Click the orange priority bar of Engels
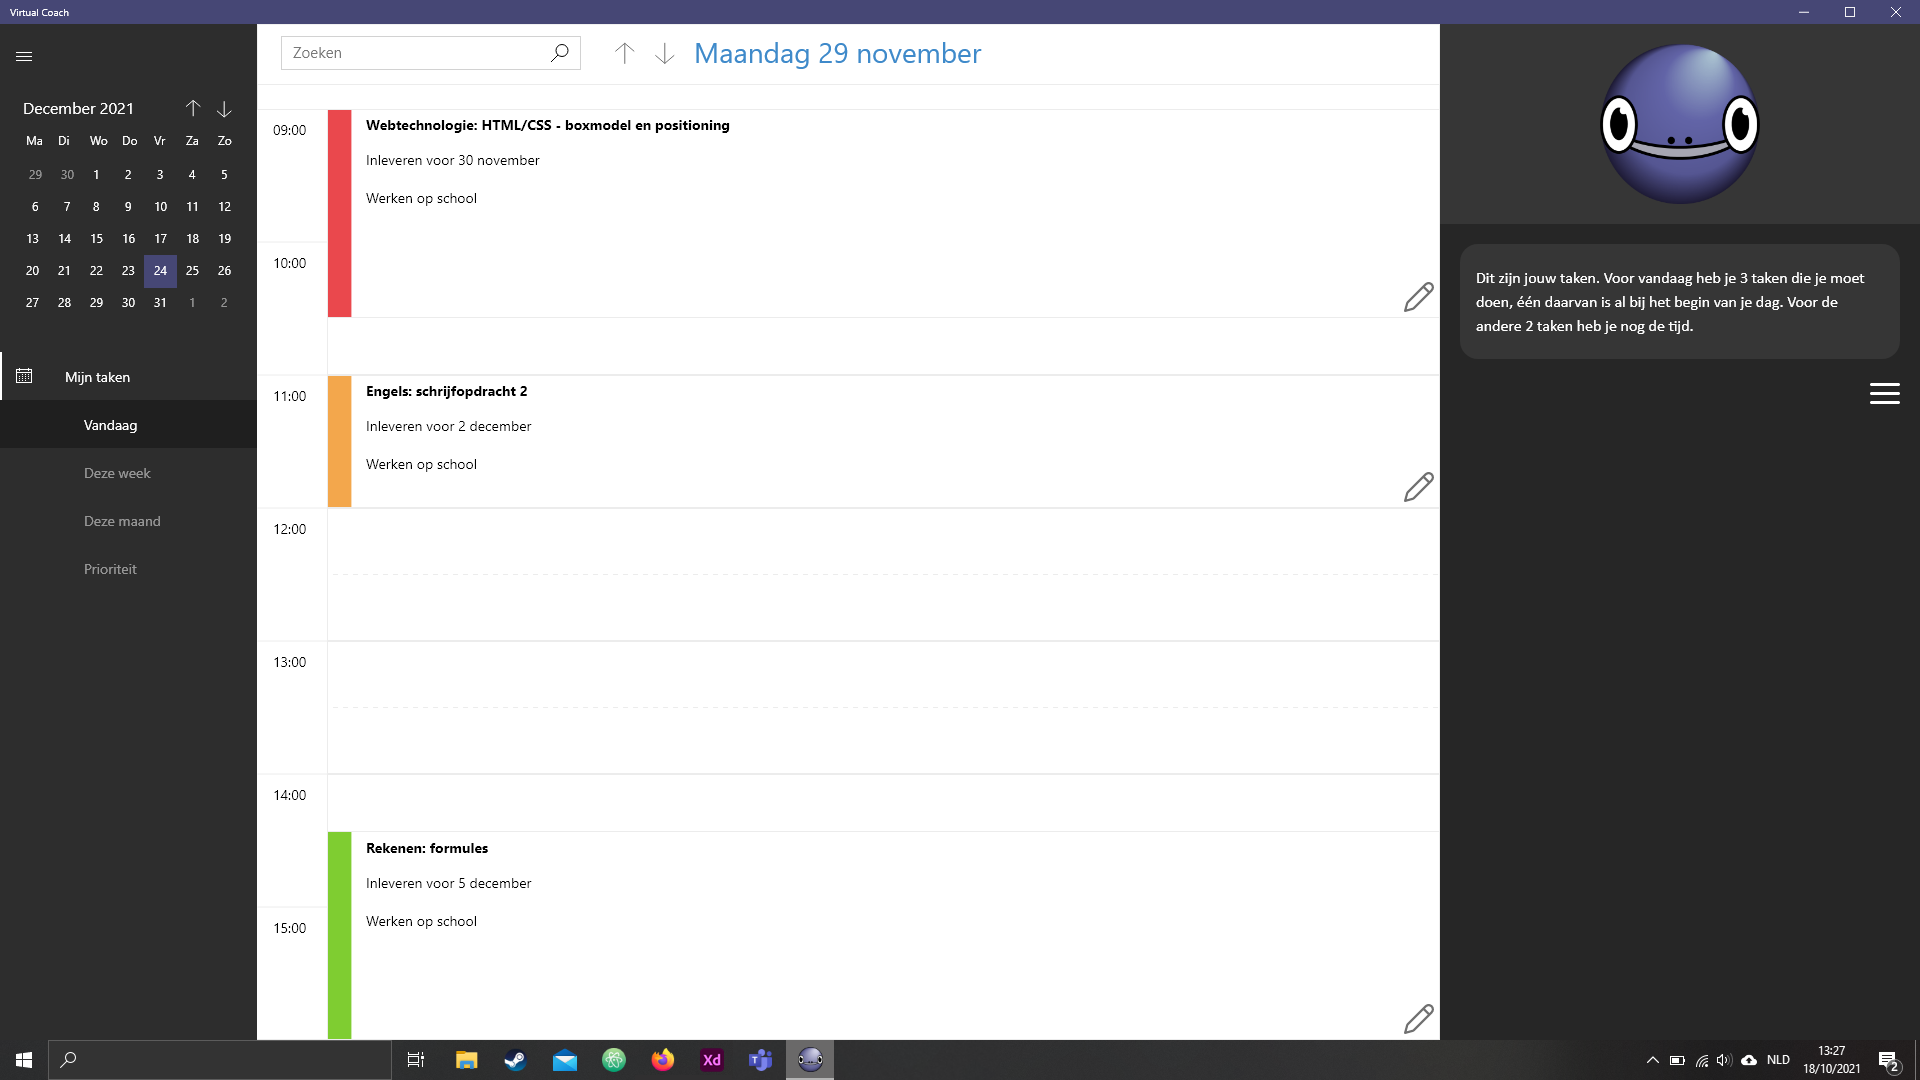 (339, 441)
